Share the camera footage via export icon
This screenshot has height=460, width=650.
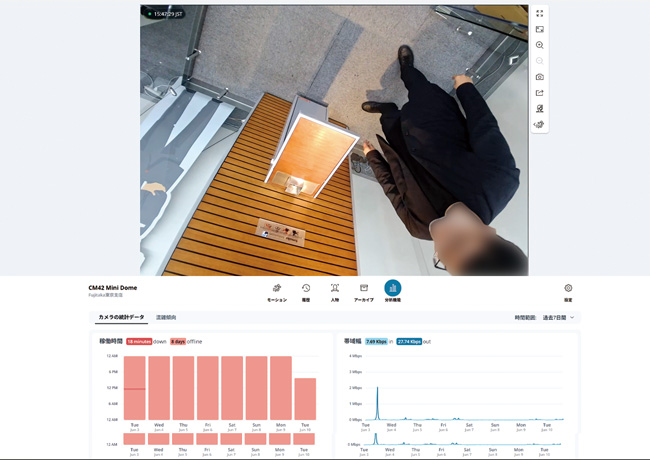click(x=539, y=93)
